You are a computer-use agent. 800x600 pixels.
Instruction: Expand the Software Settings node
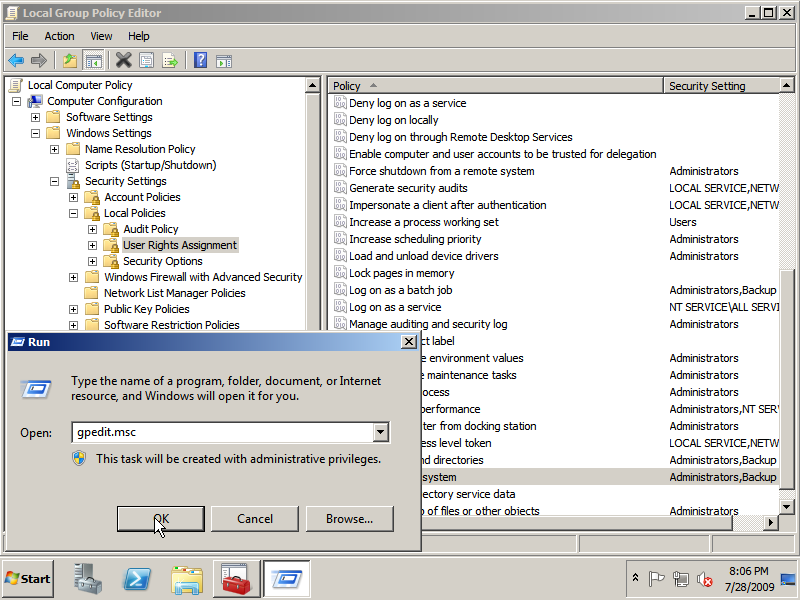(x=35, y=117)
